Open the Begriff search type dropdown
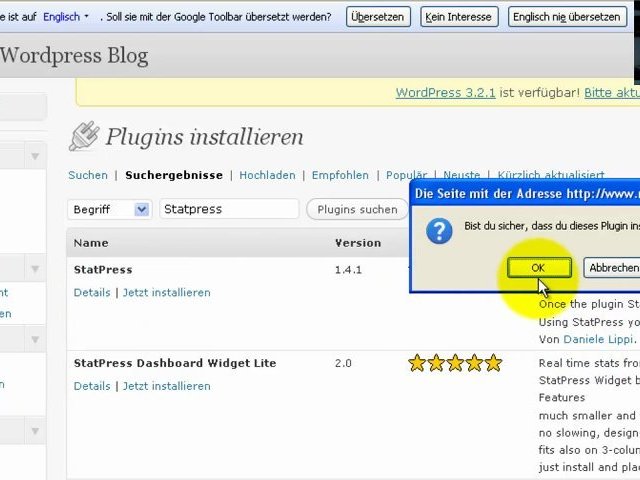This screenshot has height=480, width=640. (109, 209)
